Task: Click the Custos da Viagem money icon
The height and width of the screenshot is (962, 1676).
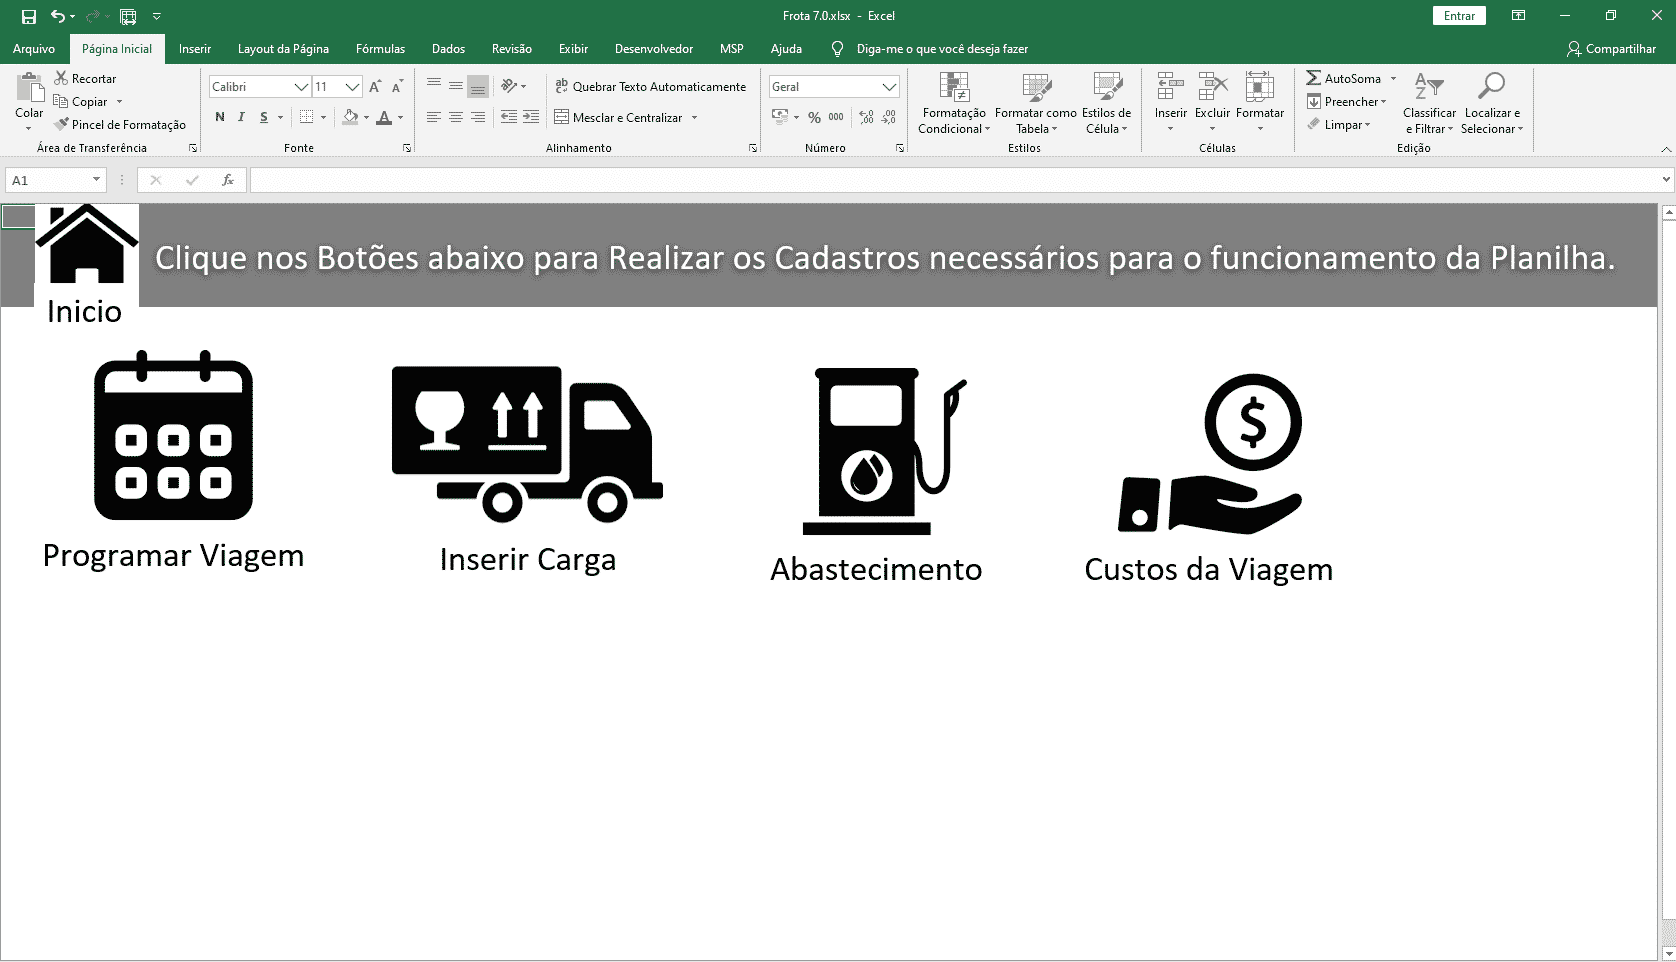Action: click(1210, 454)
